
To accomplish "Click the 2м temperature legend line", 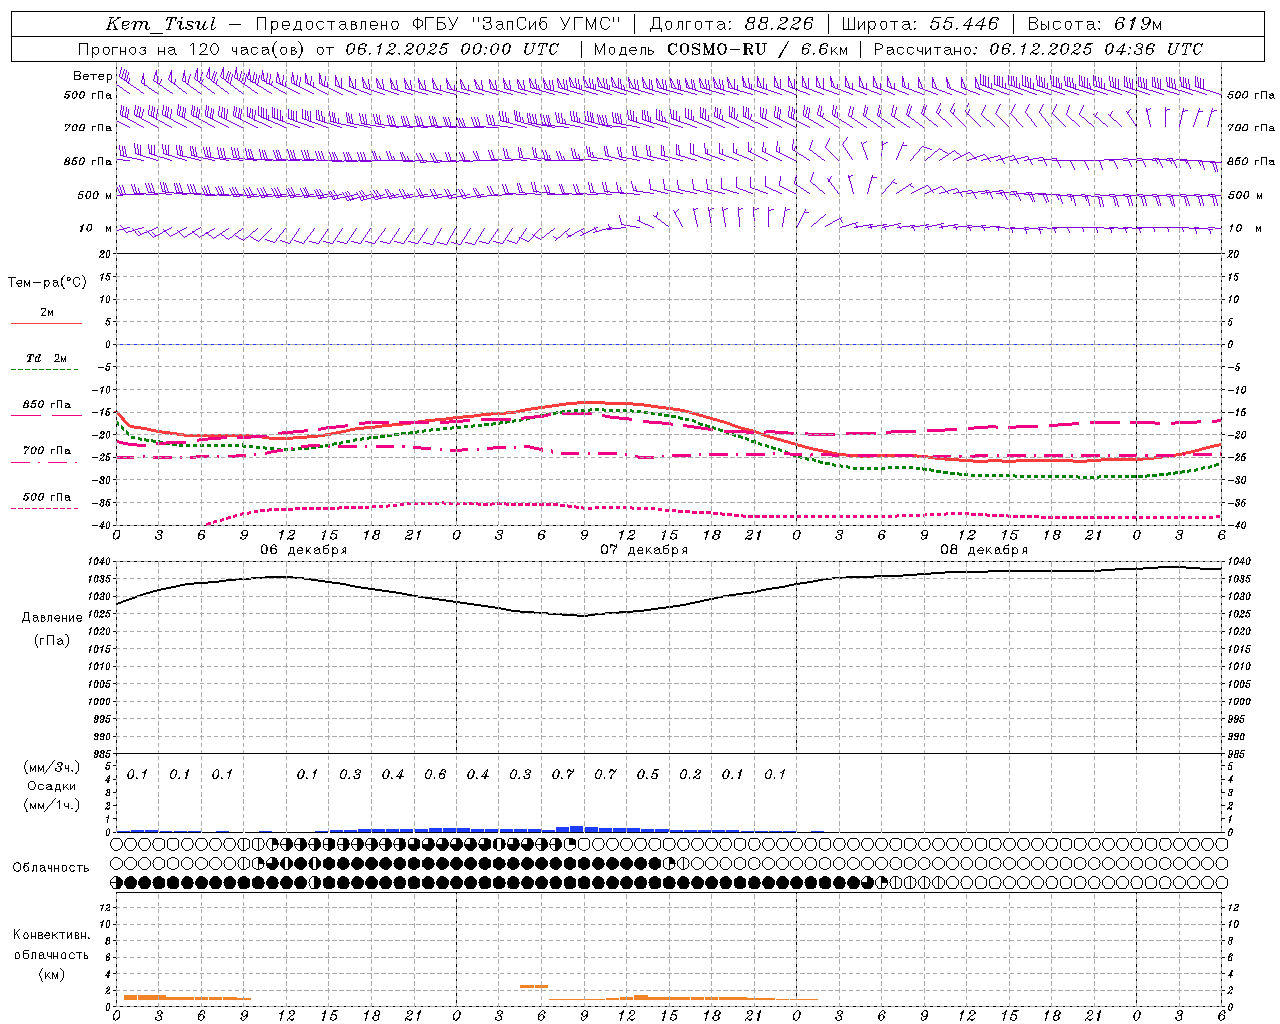I will pyautogui.click(x=46, y=316).
